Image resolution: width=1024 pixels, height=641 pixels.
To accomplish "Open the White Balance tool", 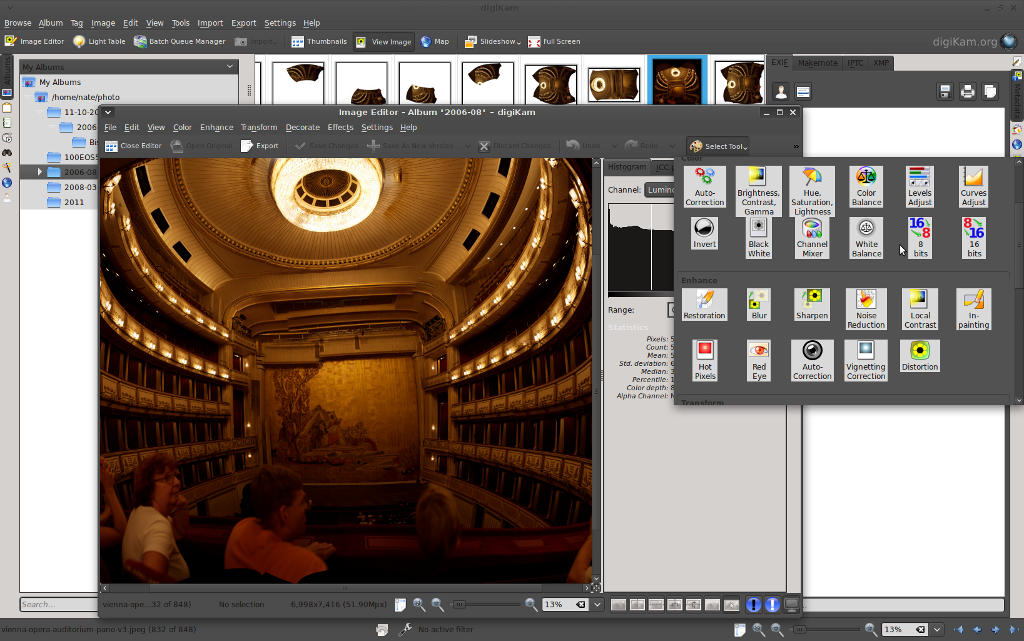I will [x=866, y=238].
